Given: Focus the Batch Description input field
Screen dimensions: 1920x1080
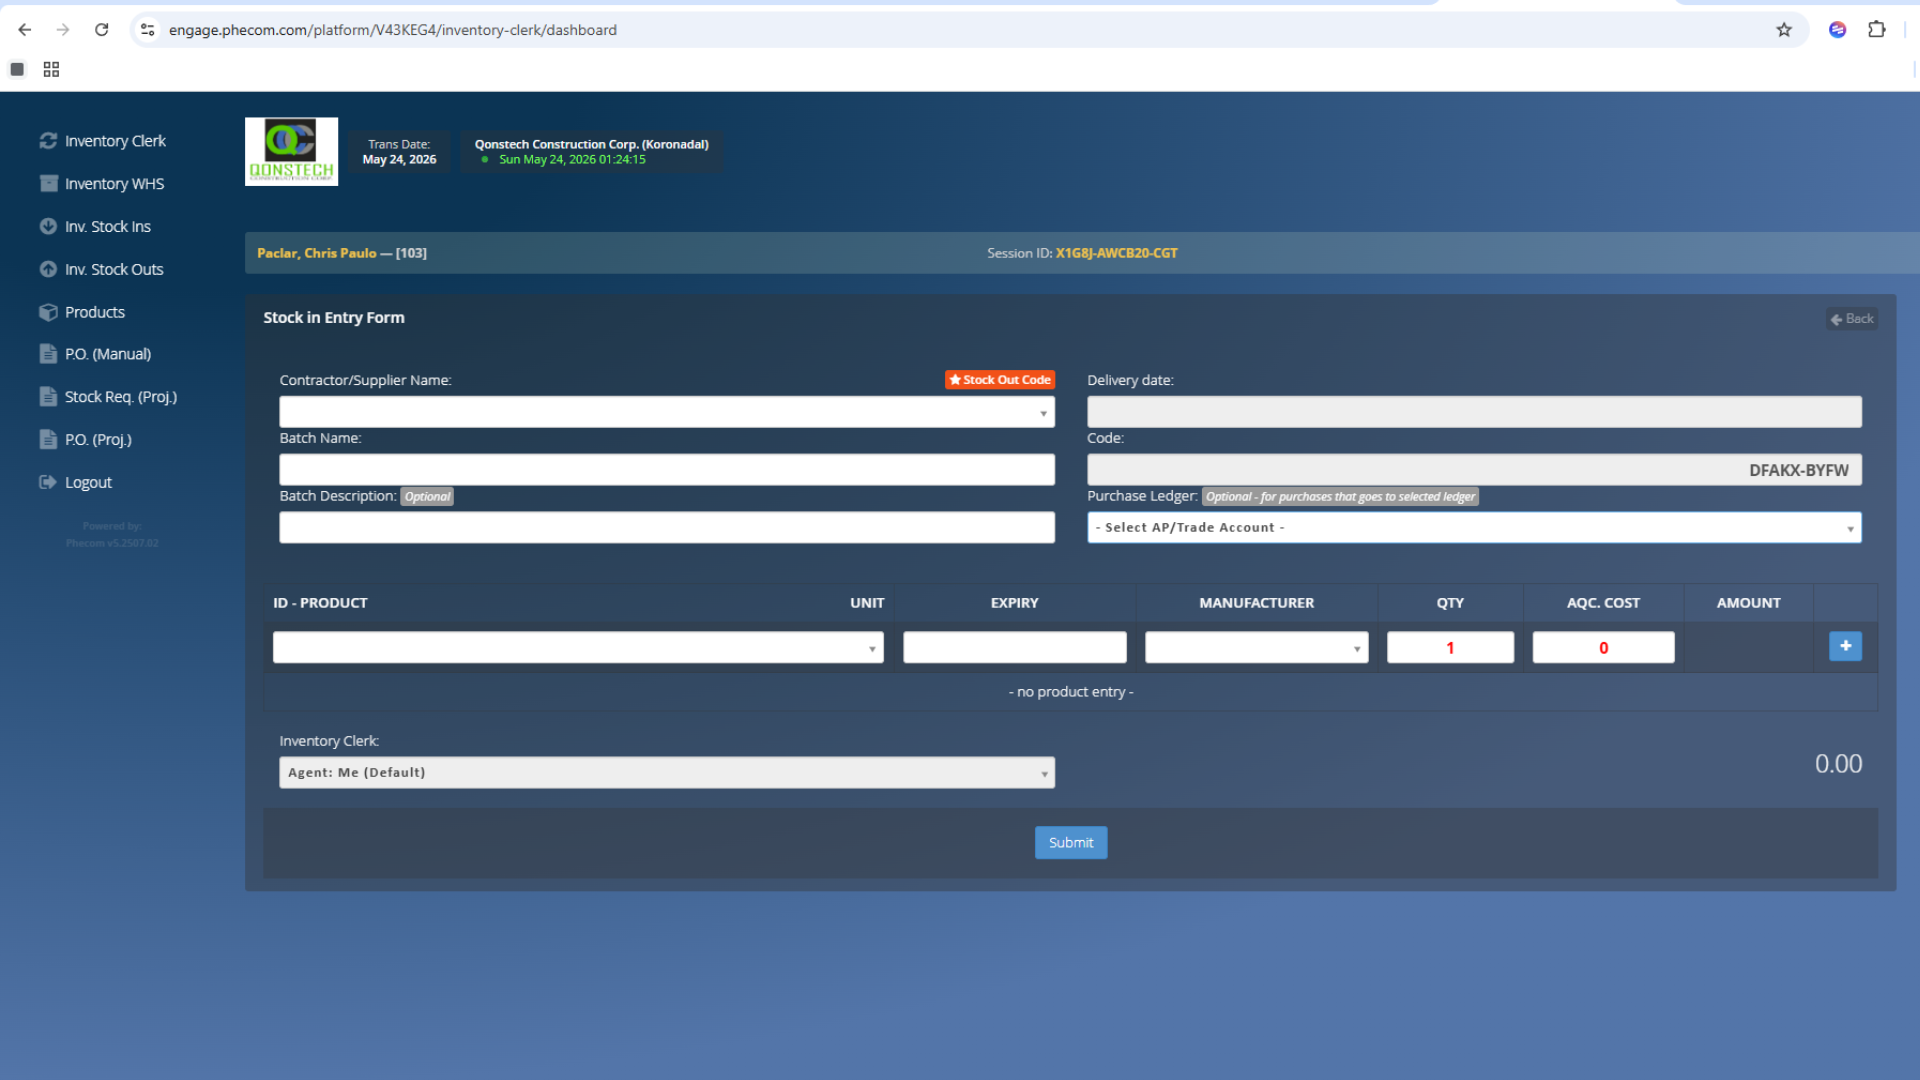Looking at the screenshot, I should click(667, 528).
